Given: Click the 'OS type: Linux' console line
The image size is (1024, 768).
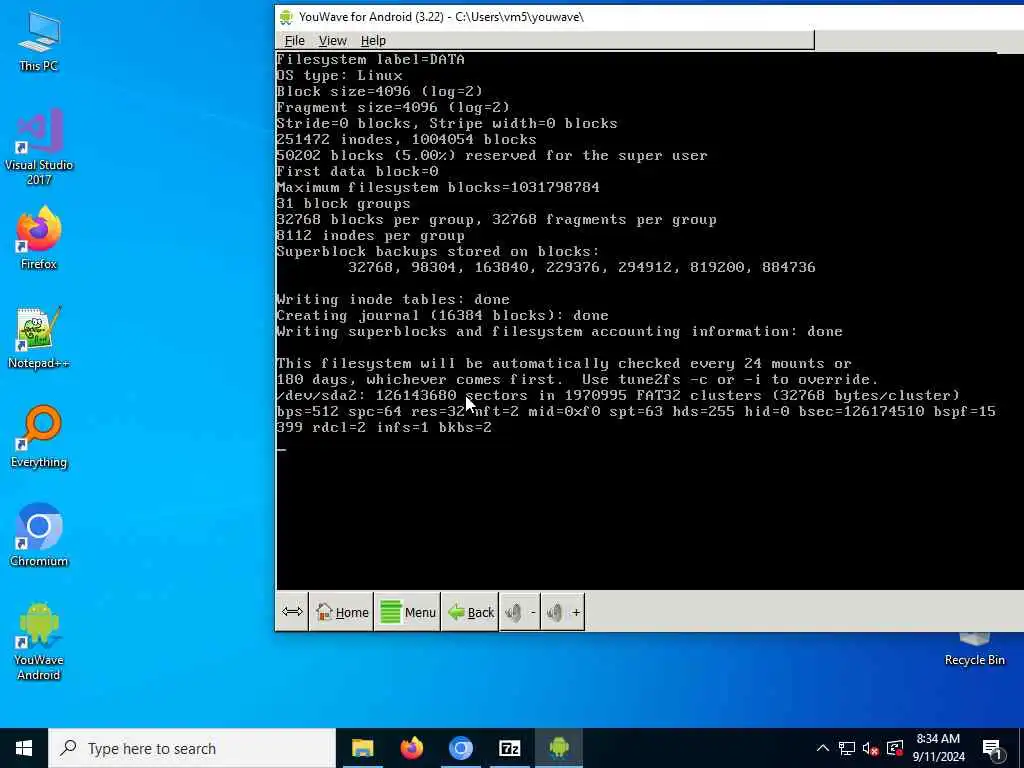Looking at the screenshot, I should pos(339,75).
